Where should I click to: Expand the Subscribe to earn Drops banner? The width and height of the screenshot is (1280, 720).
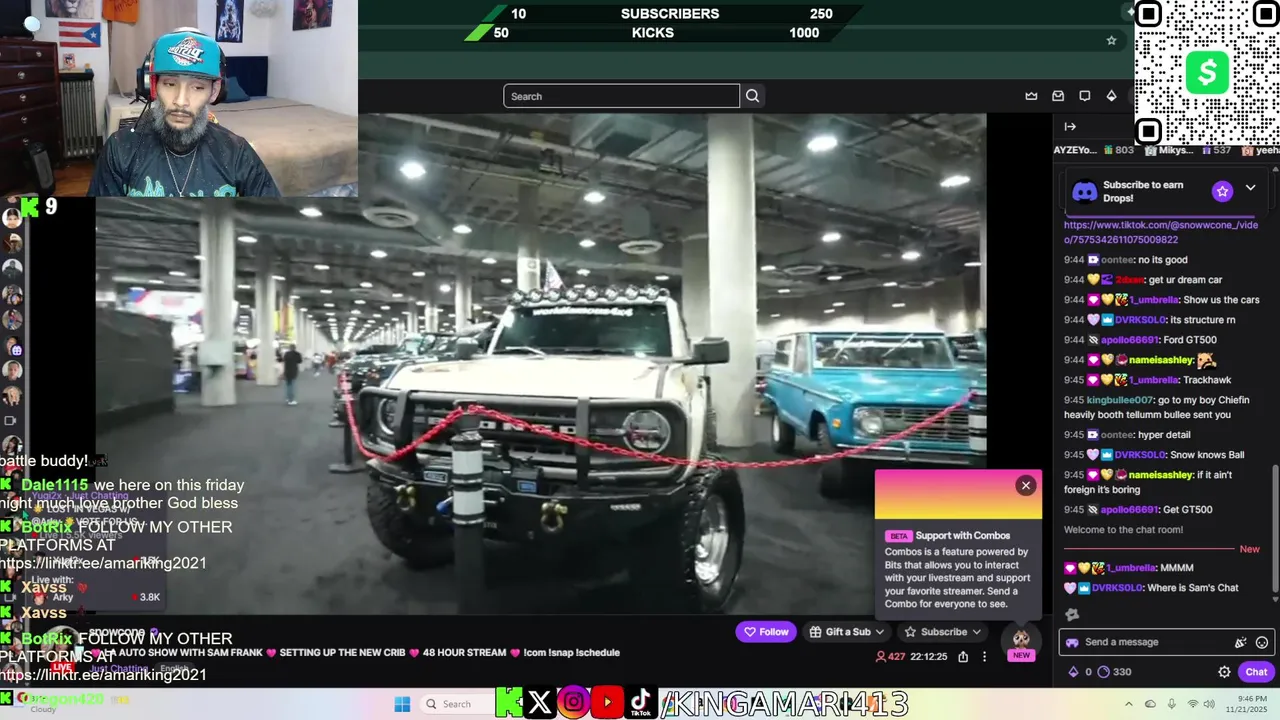[1250, 188]
